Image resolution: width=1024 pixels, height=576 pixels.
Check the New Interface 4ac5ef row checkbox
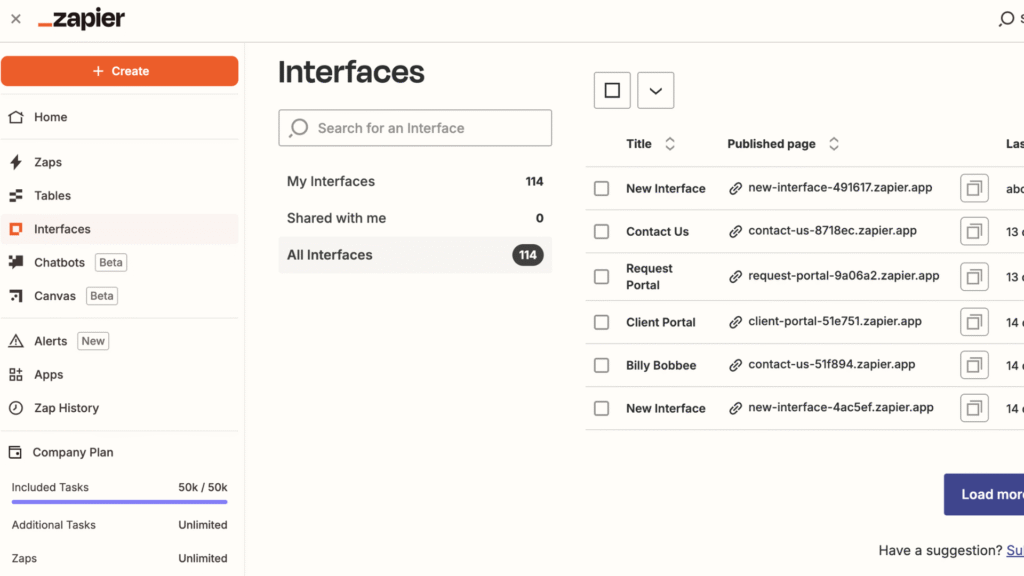point(601,409)
